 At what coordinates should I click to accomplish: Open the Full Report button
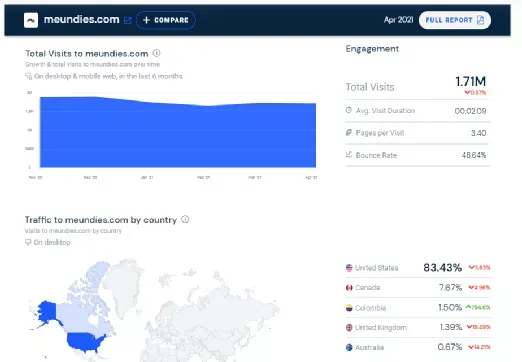click(455, 20)
